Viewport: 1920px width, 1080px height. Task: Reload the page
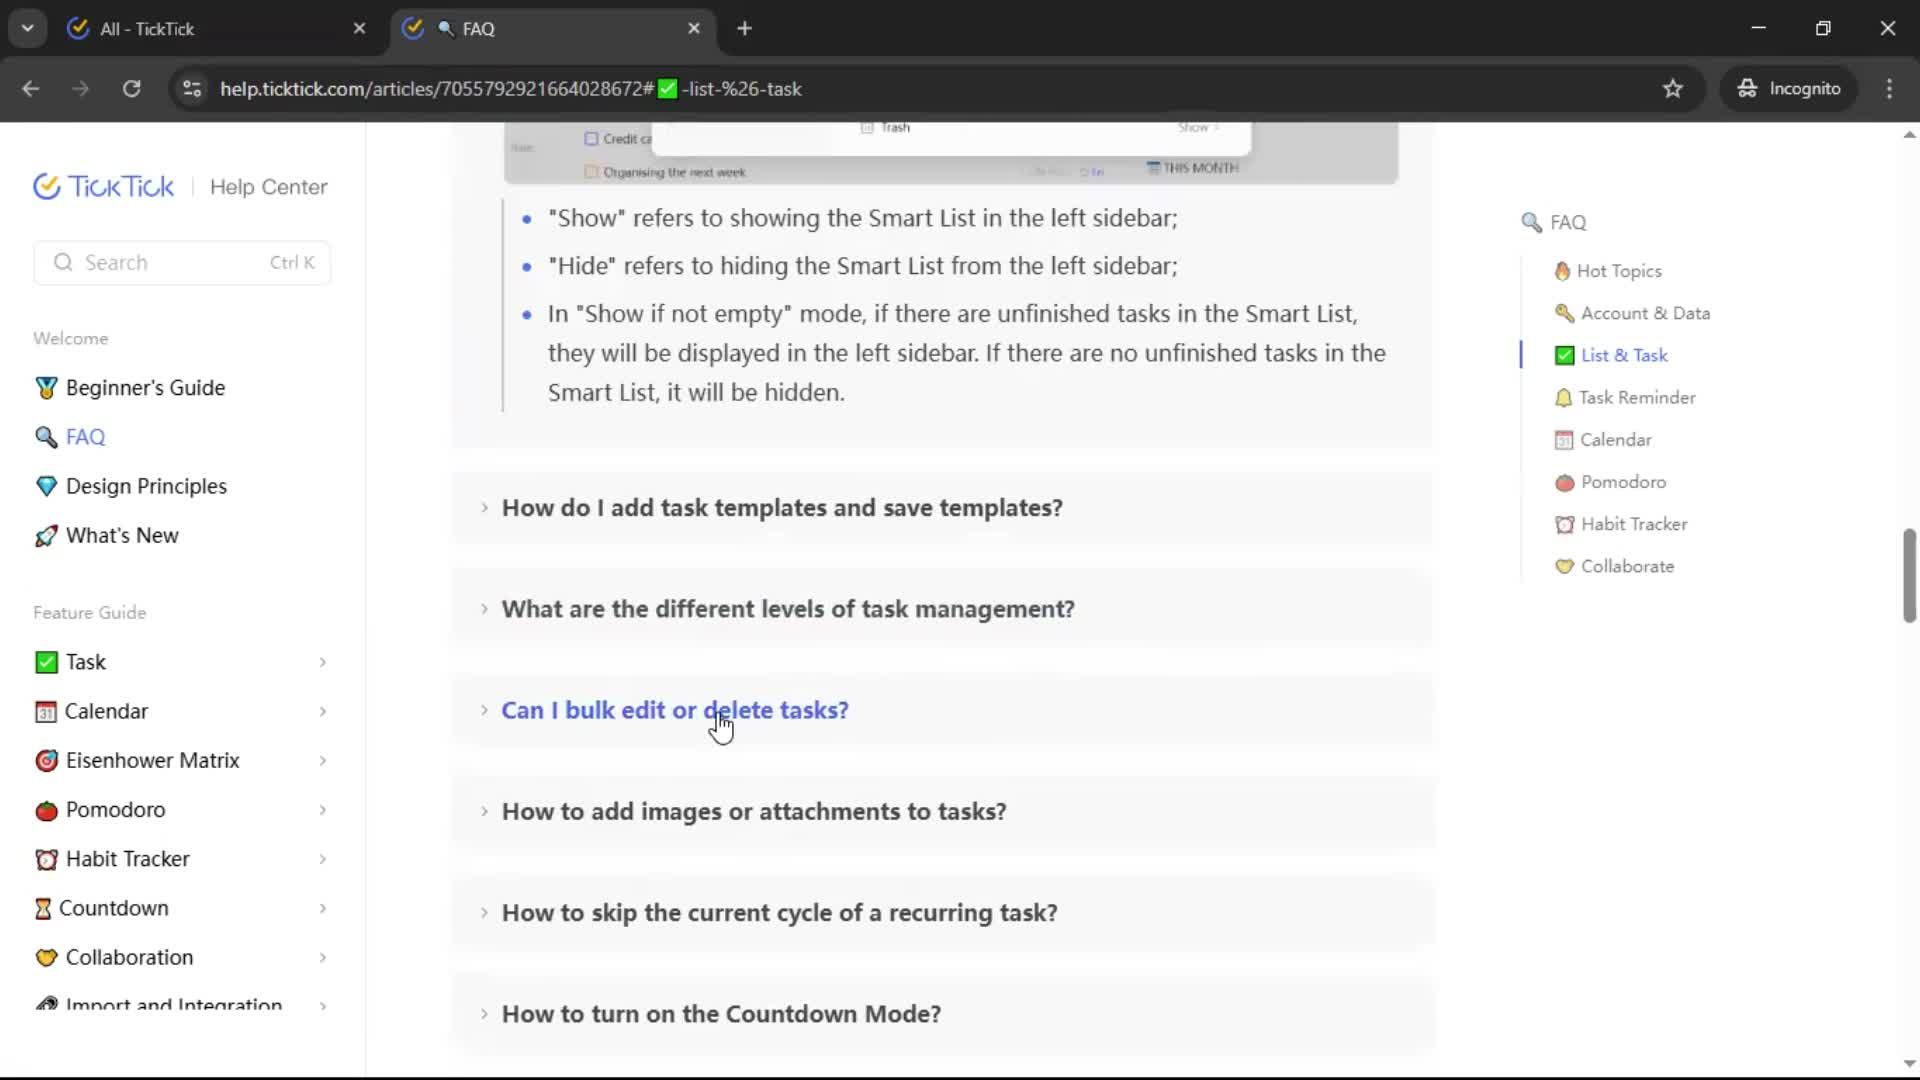(x=131, y=89)
